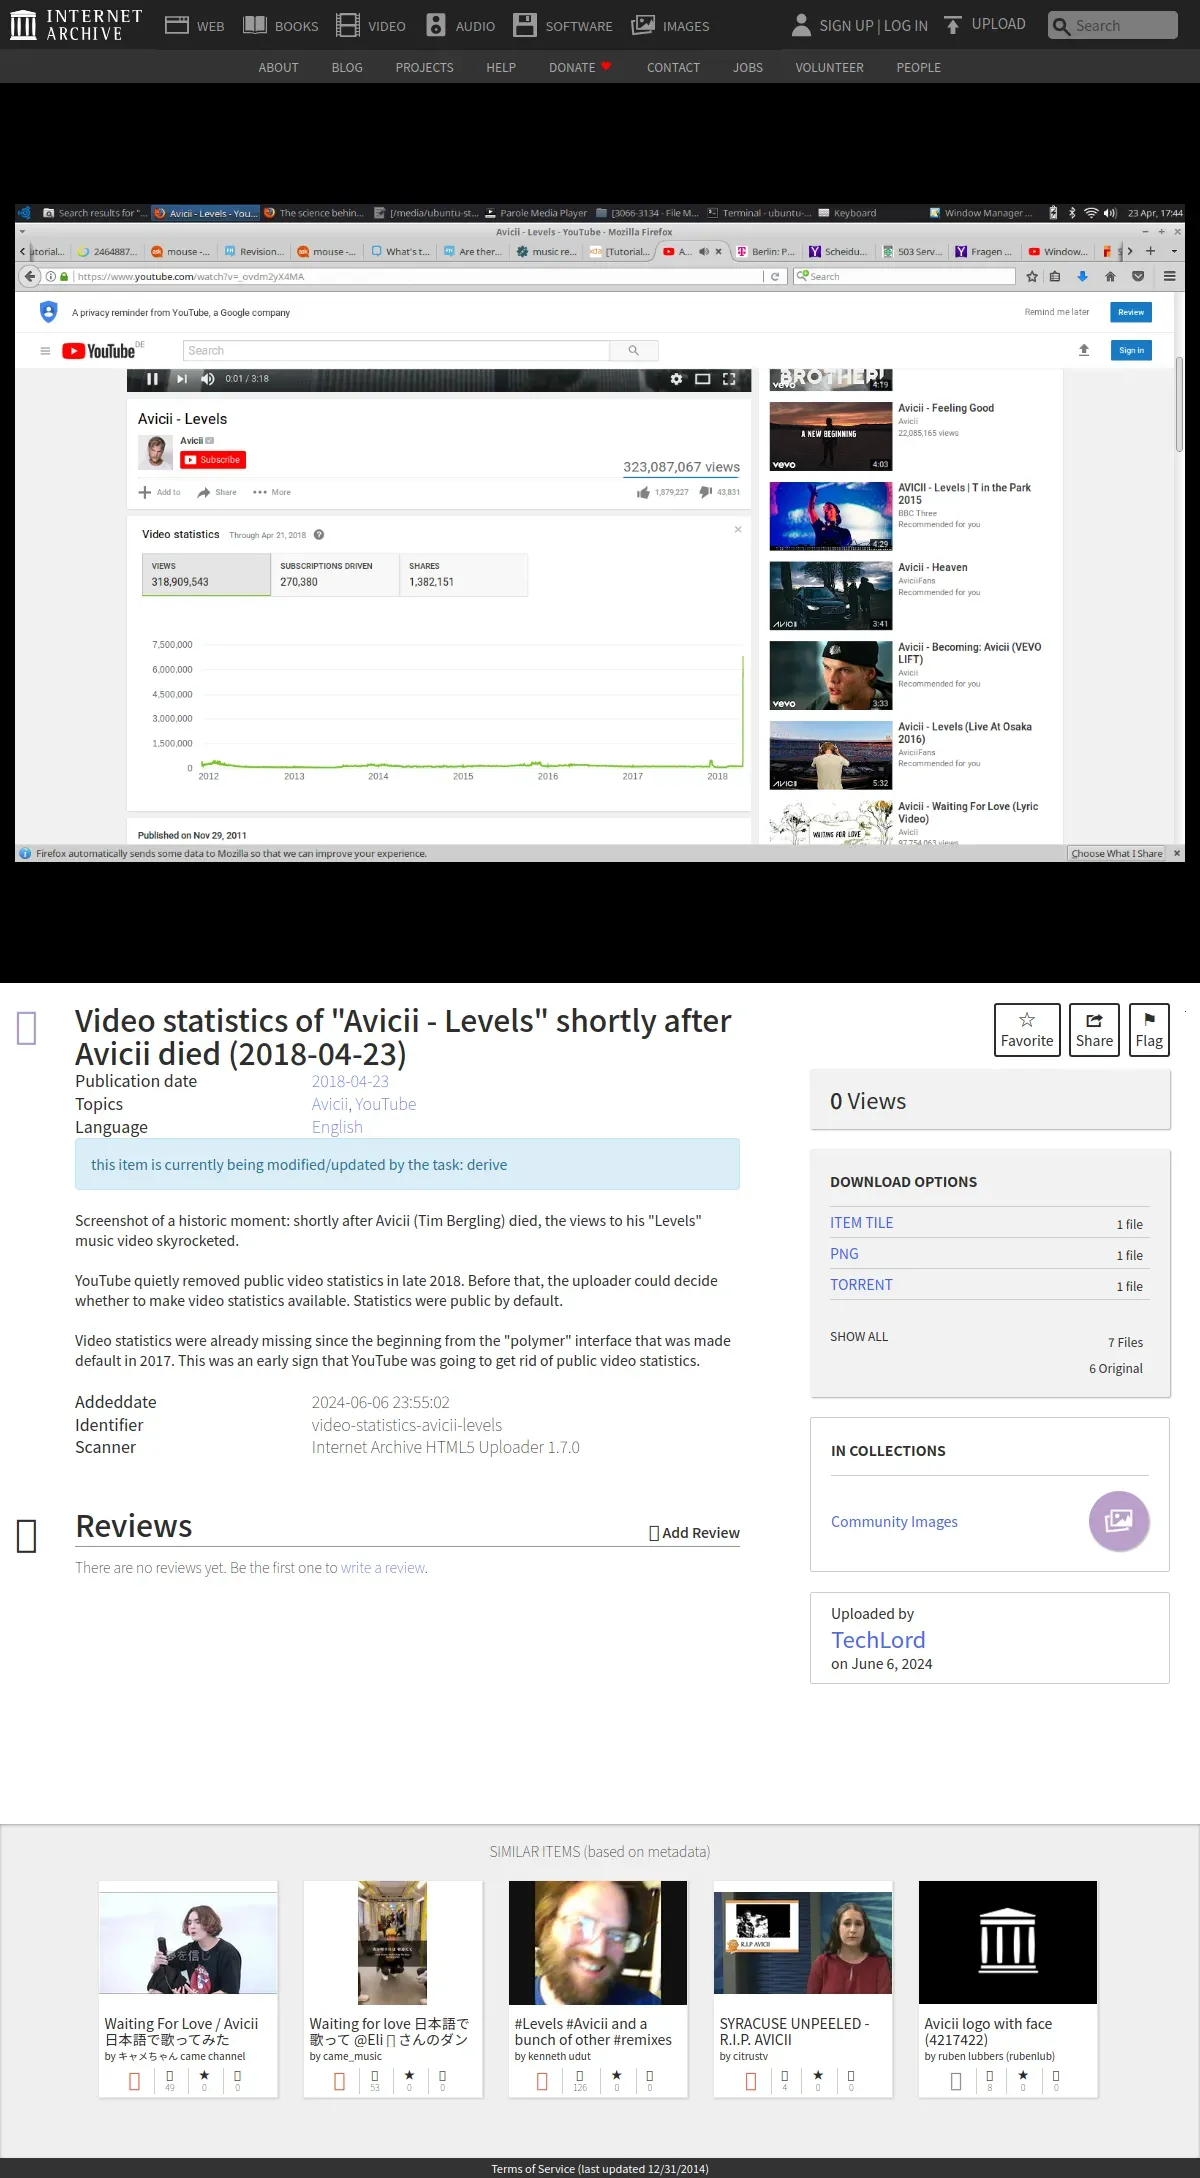Click the 0 Views statistic

coord(868,1101)
